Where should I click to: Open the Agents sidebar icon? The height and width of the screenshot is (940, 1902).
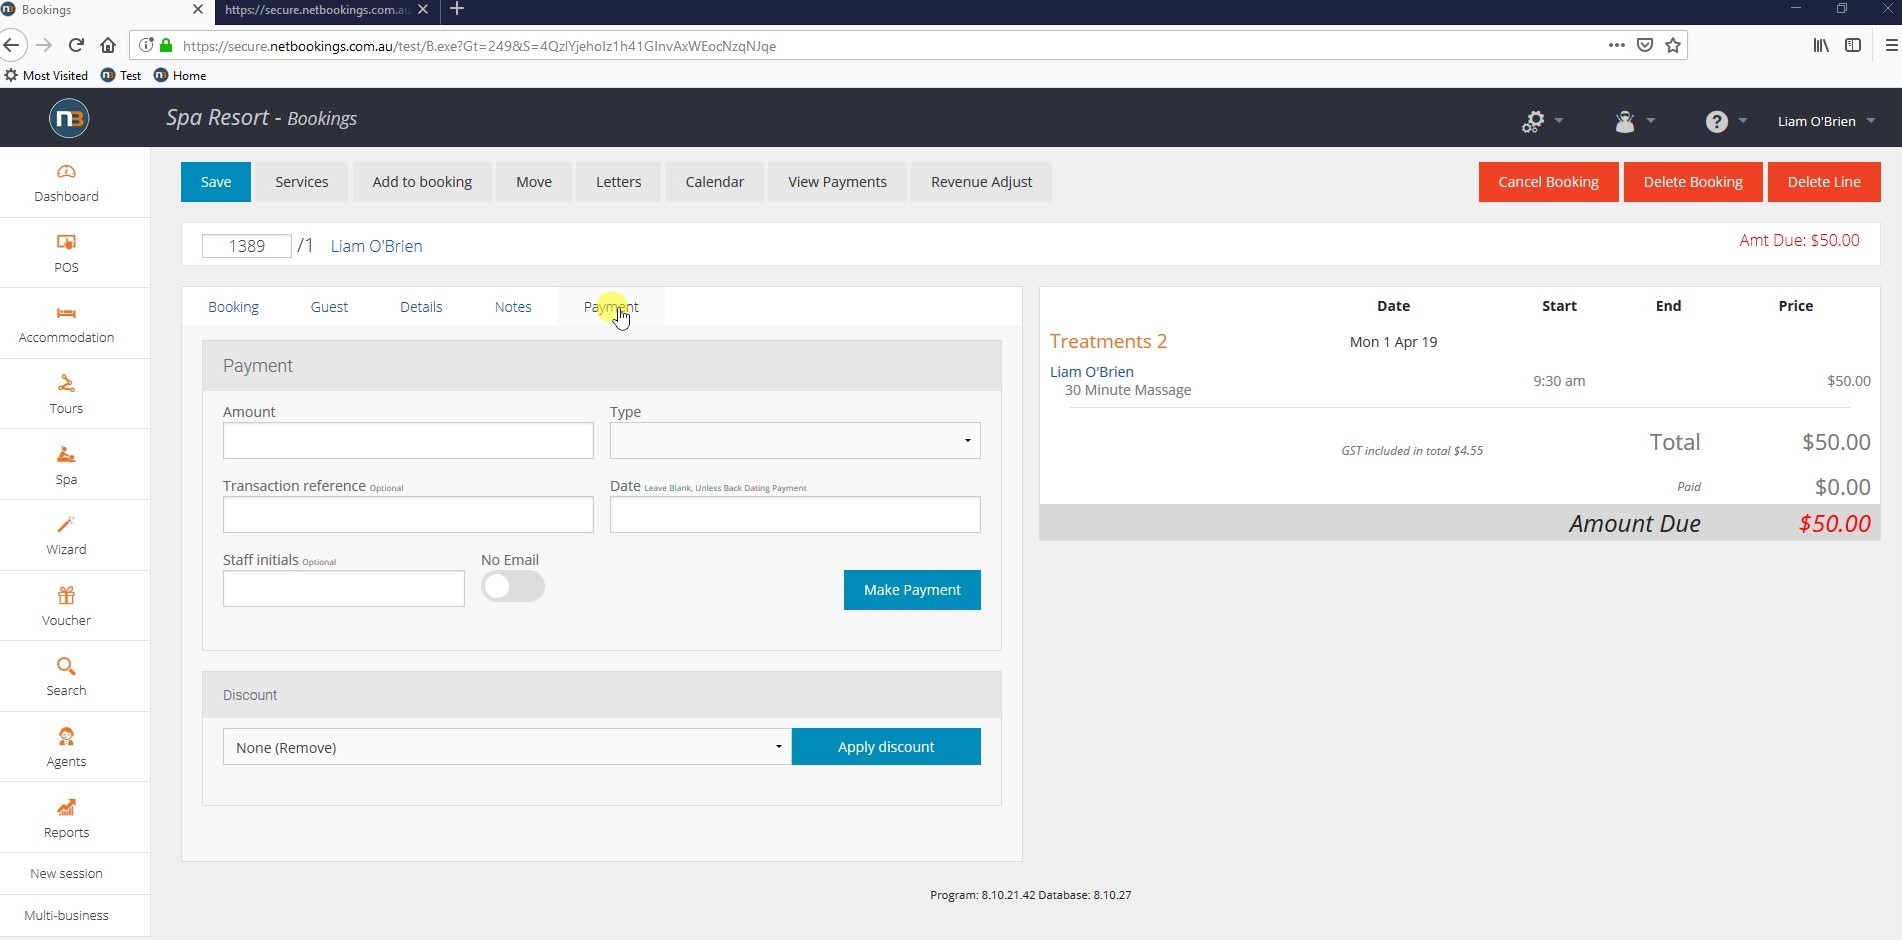tap(66, 737)
